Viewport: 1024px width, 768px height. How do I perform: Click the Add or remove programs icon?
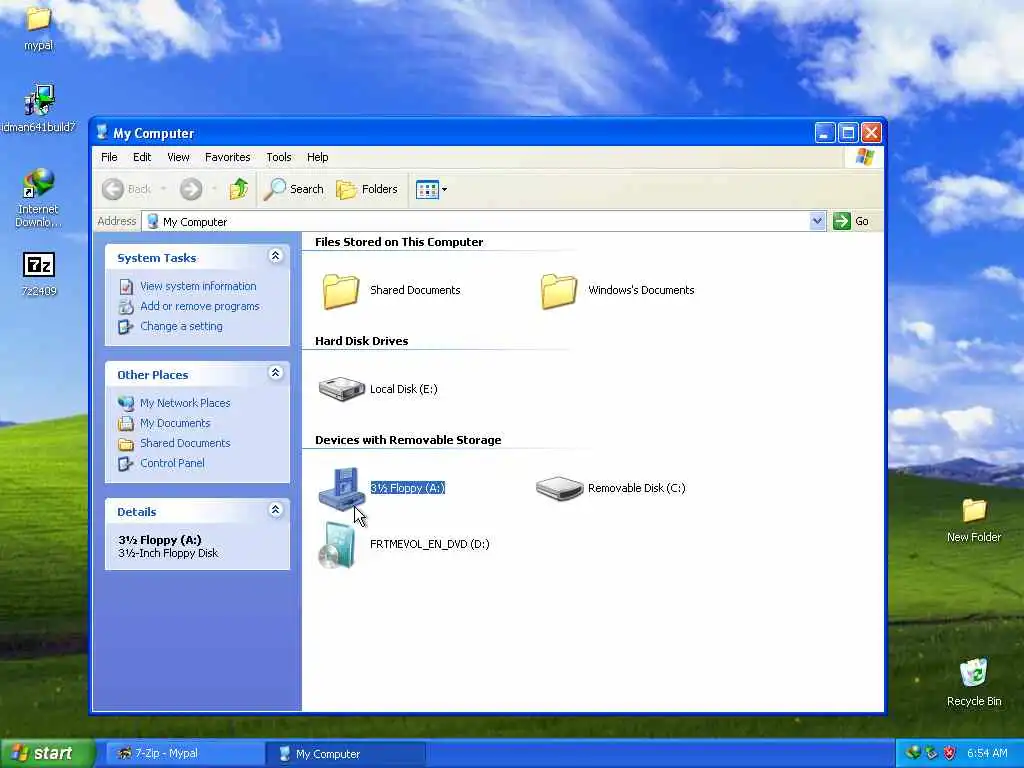tap(126, 306)
